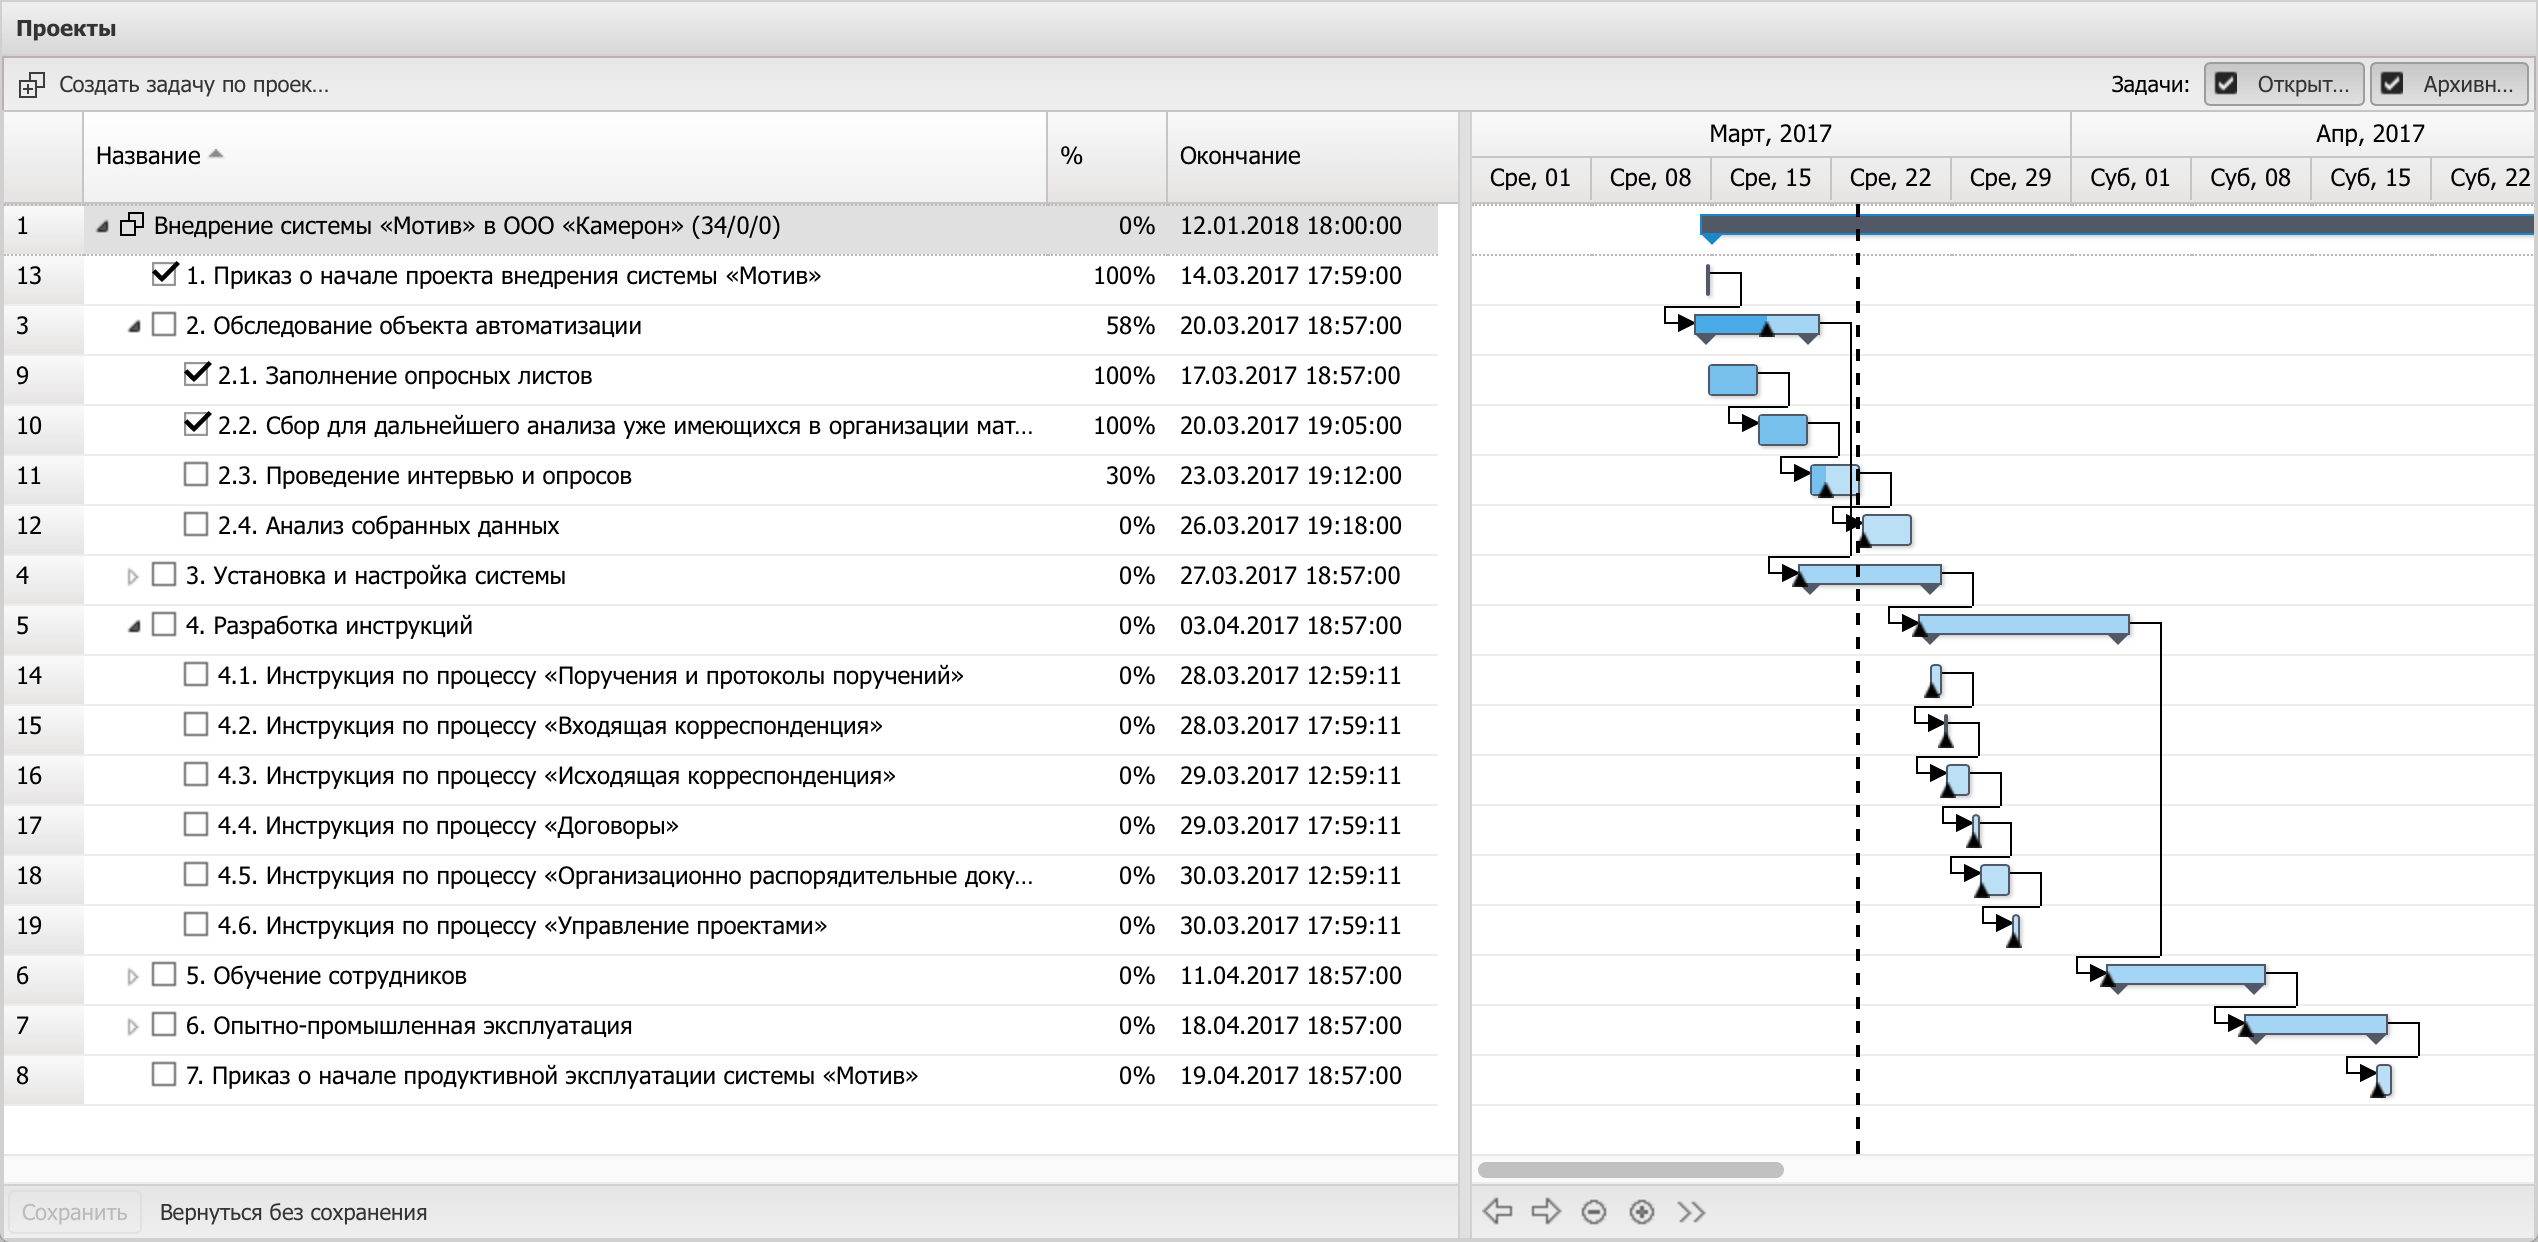Check task 4.5 organizational documents checkbox
2538x1242 pixels.
(x=196, y=874)
